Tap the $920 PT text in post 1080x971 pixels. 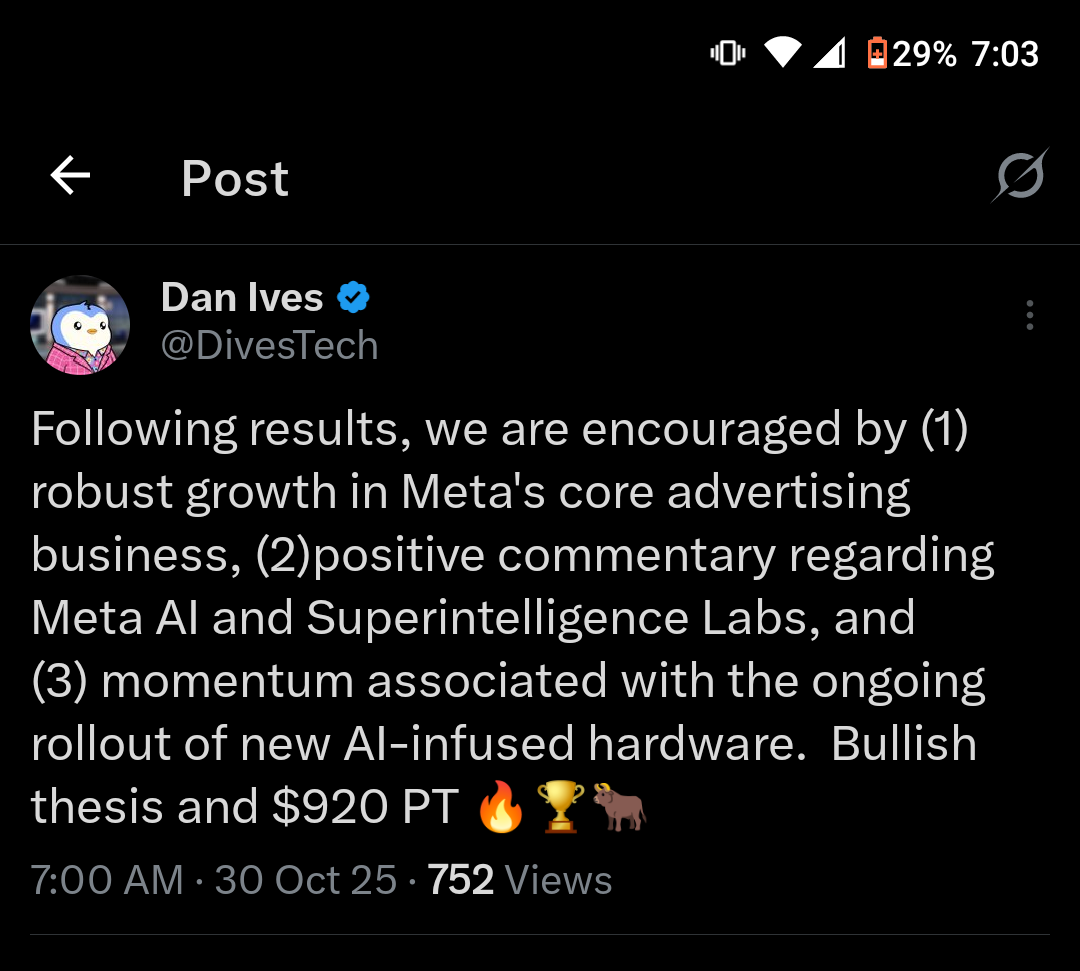pyautogui.click(x=364, y=807)
